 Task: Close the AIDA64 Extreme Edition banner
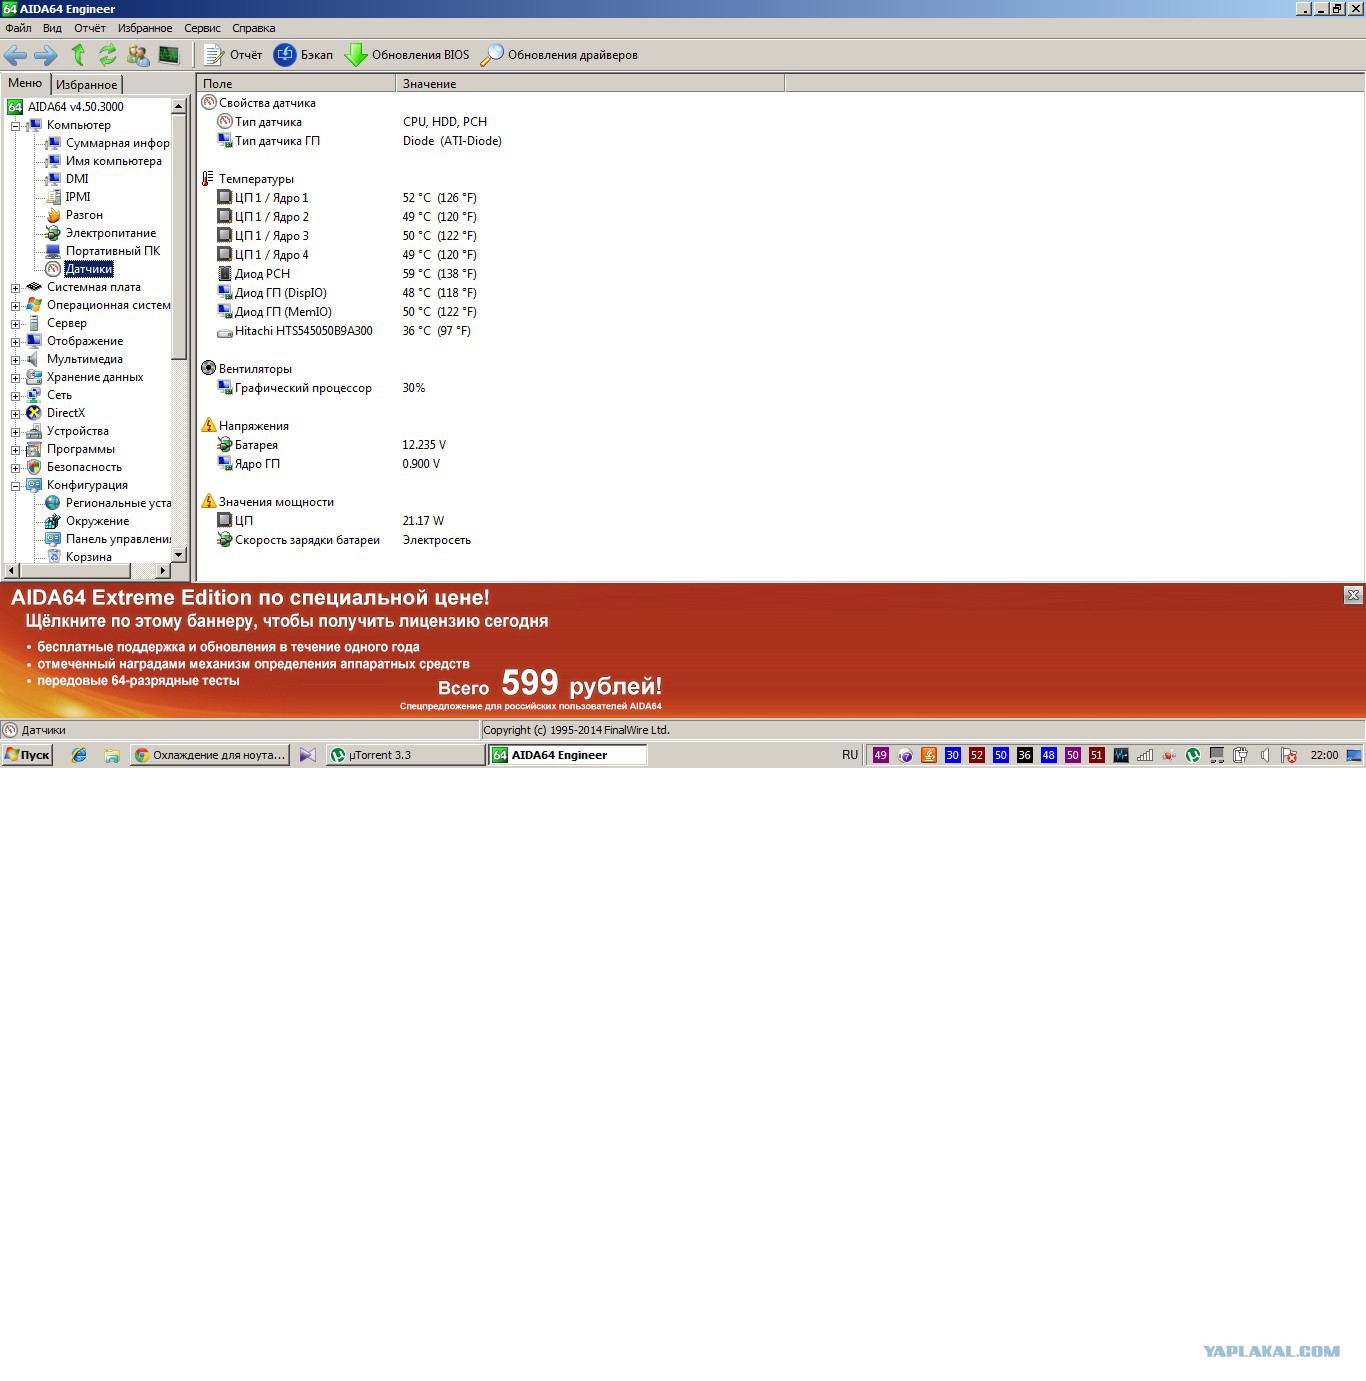click(1353, 595)
